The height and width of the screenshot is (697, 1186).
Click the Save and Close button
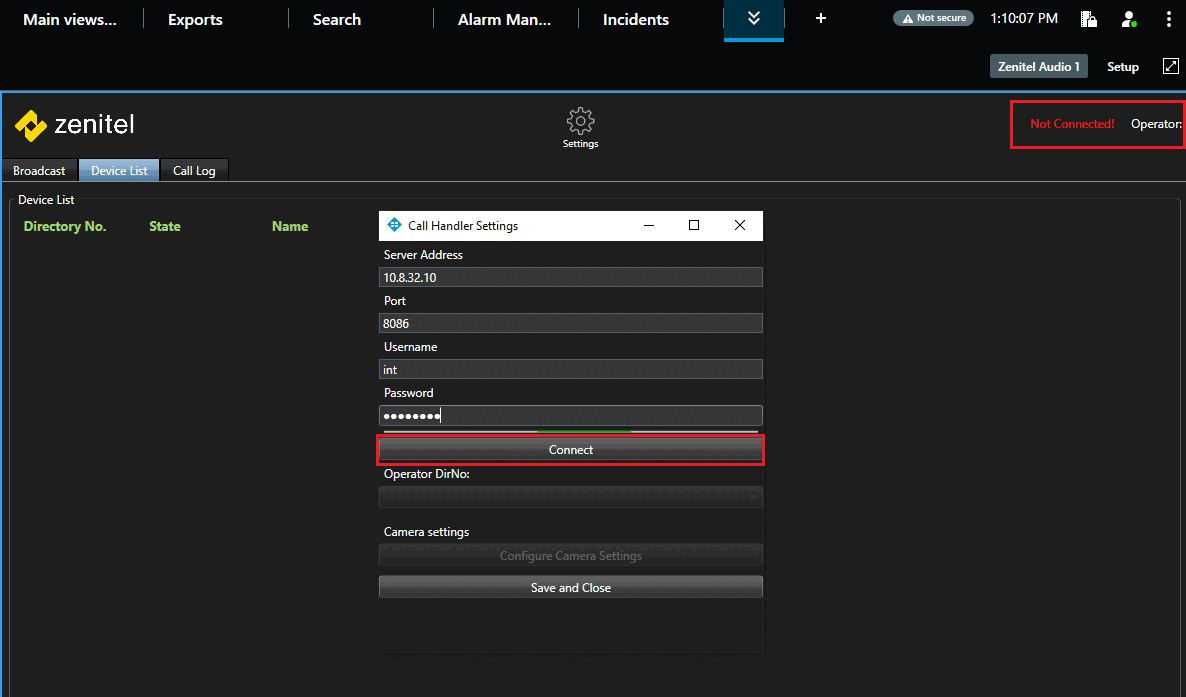click(570, 588)
